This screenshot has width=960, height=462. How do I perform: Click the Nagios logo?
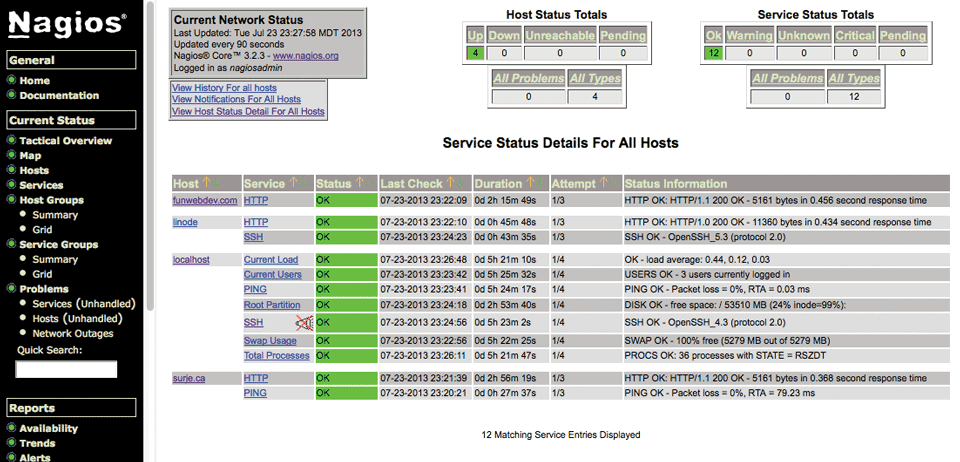point(67,23)
